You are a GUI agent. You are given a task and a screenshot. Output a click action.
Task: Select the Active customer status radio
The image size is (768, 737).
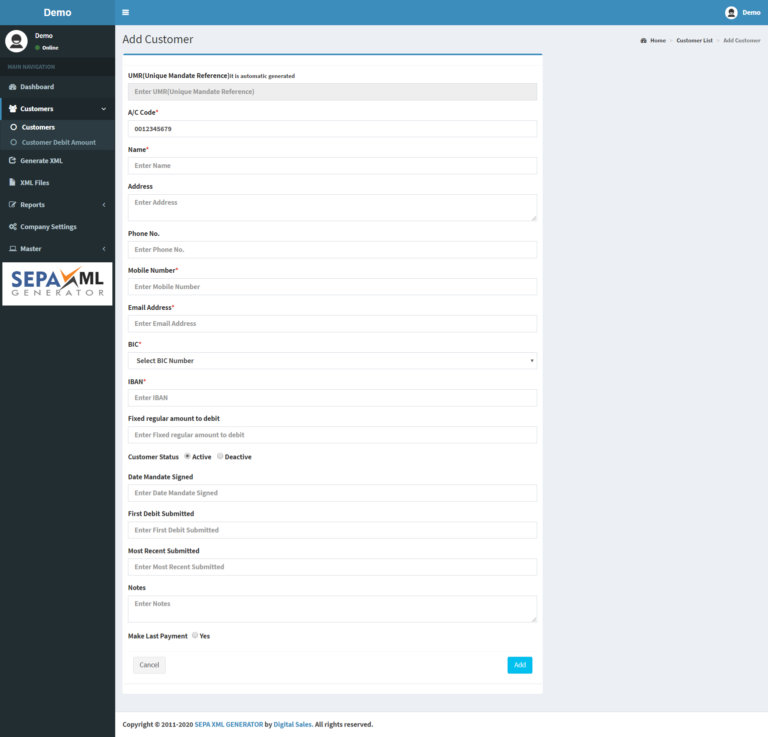187,456
